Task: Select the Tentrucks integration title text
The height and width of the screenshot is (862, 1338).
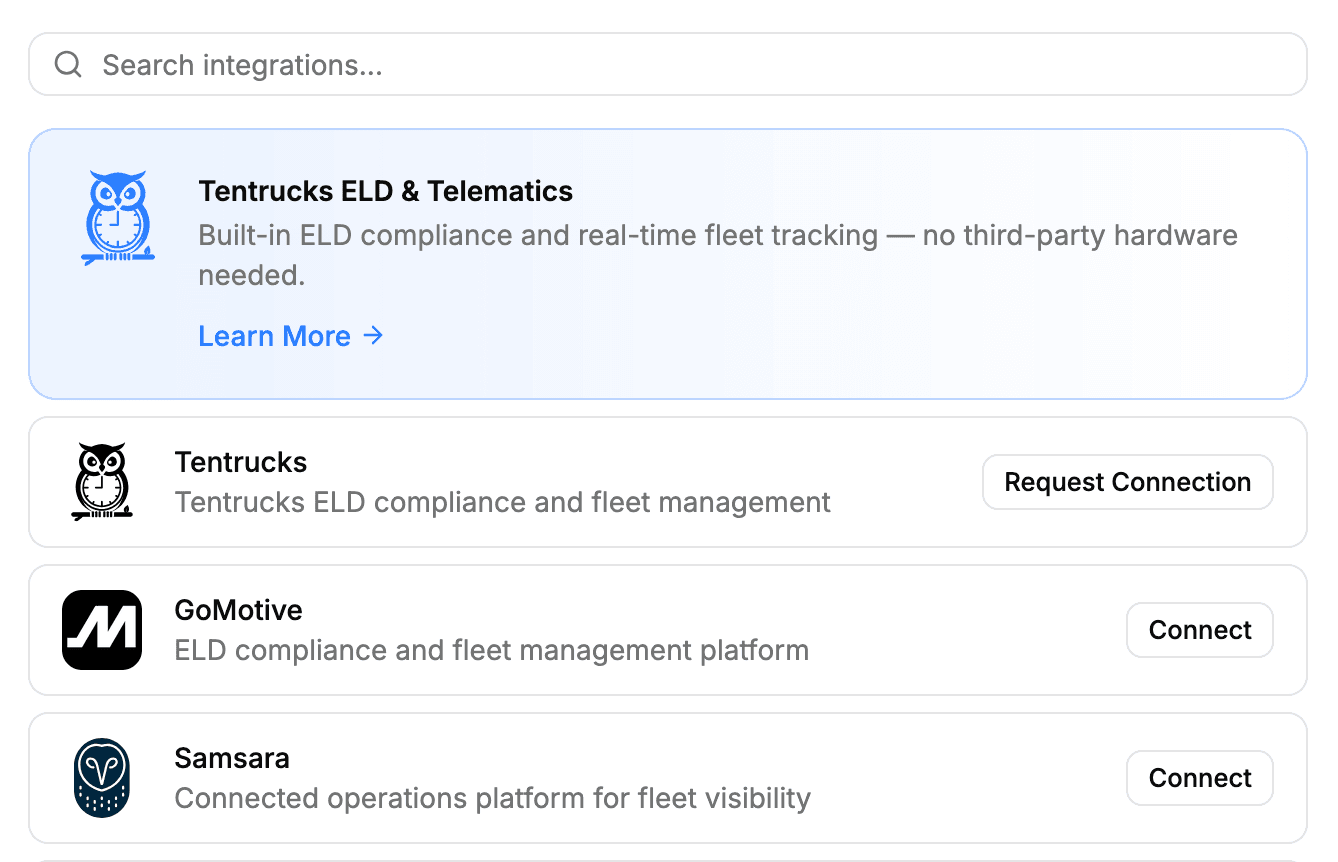Action: pos(241,462)
